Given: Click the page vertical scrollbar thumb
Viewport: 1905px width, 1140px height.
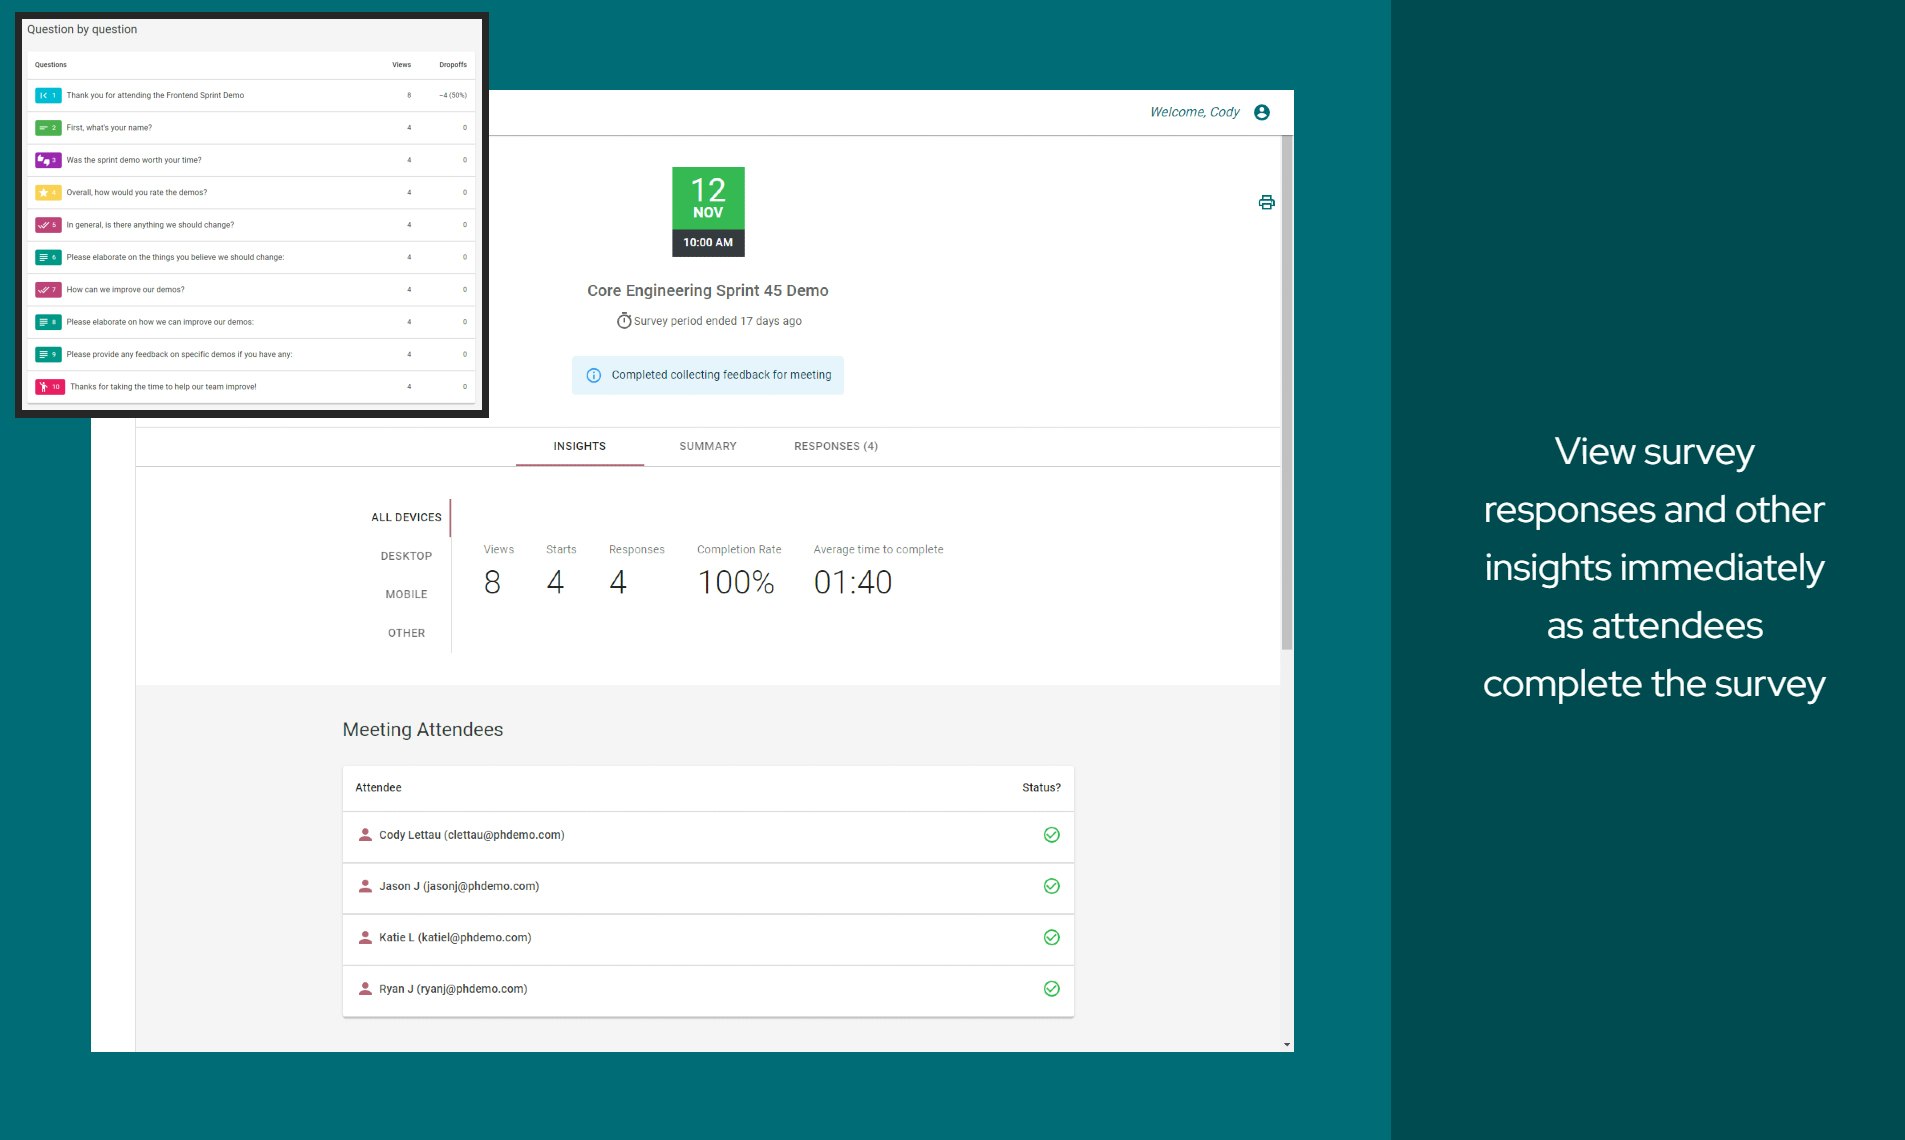Looking at the screenshot, I should [x=1287, y=393].
